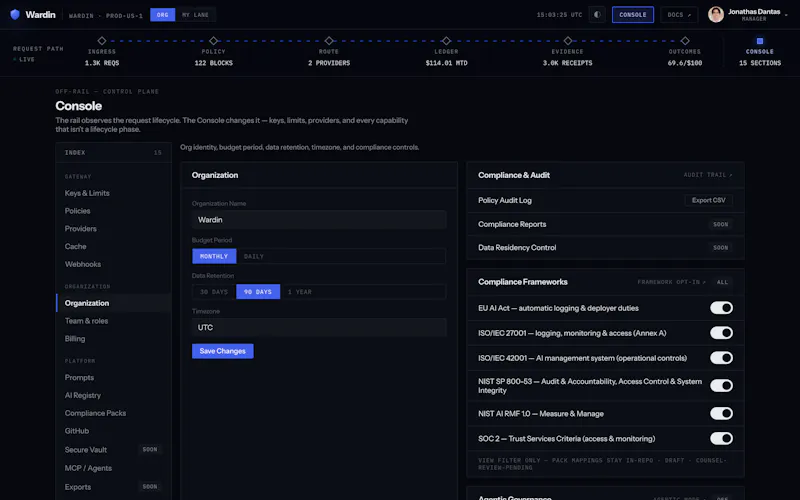Click the Save Changes button
The image size is (800, 500).
point(222,351)
